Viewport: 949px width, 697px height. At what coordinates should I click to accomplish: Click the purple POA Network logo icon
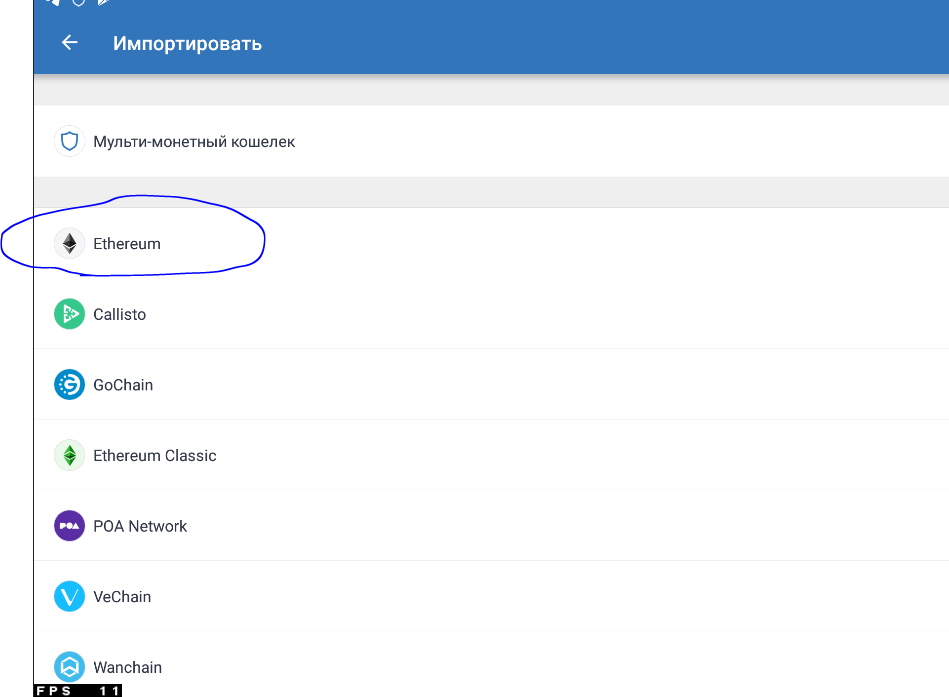pyautogui.click(x=70, y=526)
